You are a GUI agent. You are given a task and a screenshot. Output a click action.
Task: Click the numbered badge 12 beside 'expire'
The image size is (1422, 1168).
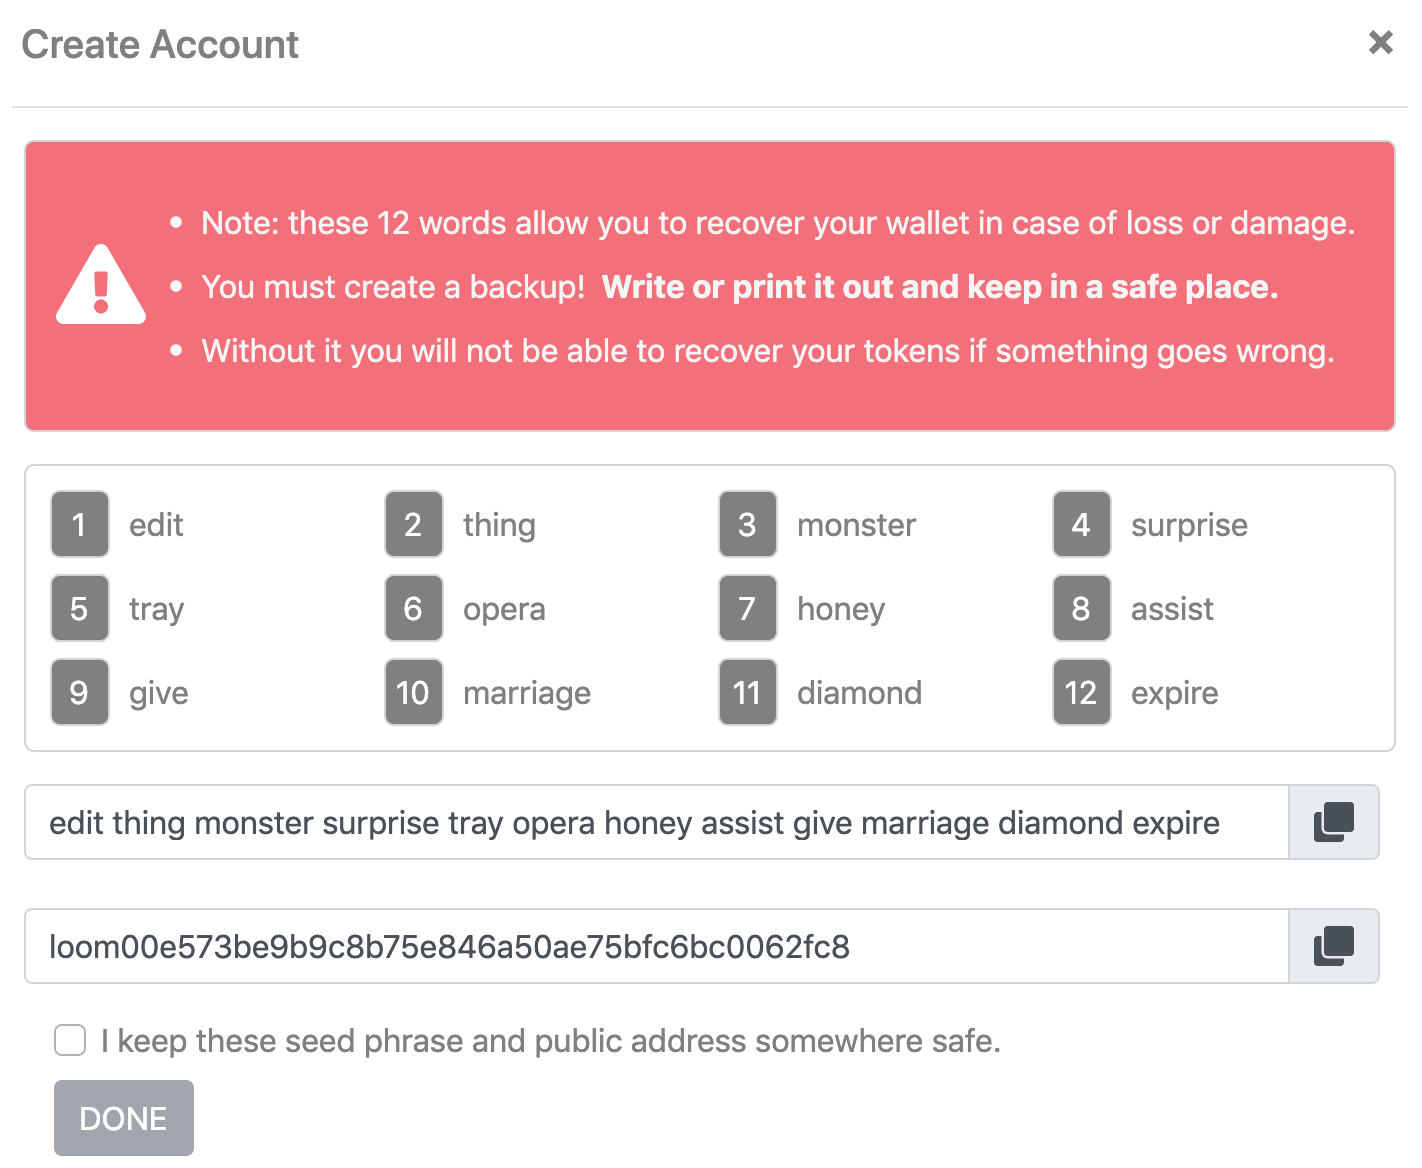tap(1081, 692)
